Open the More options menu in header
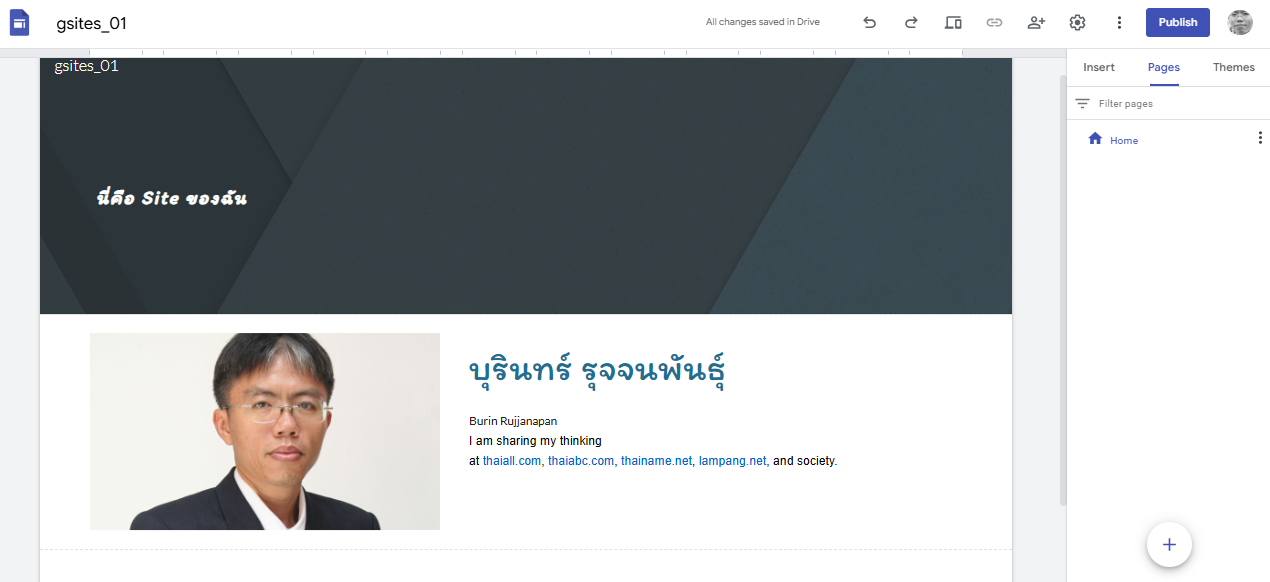1270x582 pixels. point(1119,22)
